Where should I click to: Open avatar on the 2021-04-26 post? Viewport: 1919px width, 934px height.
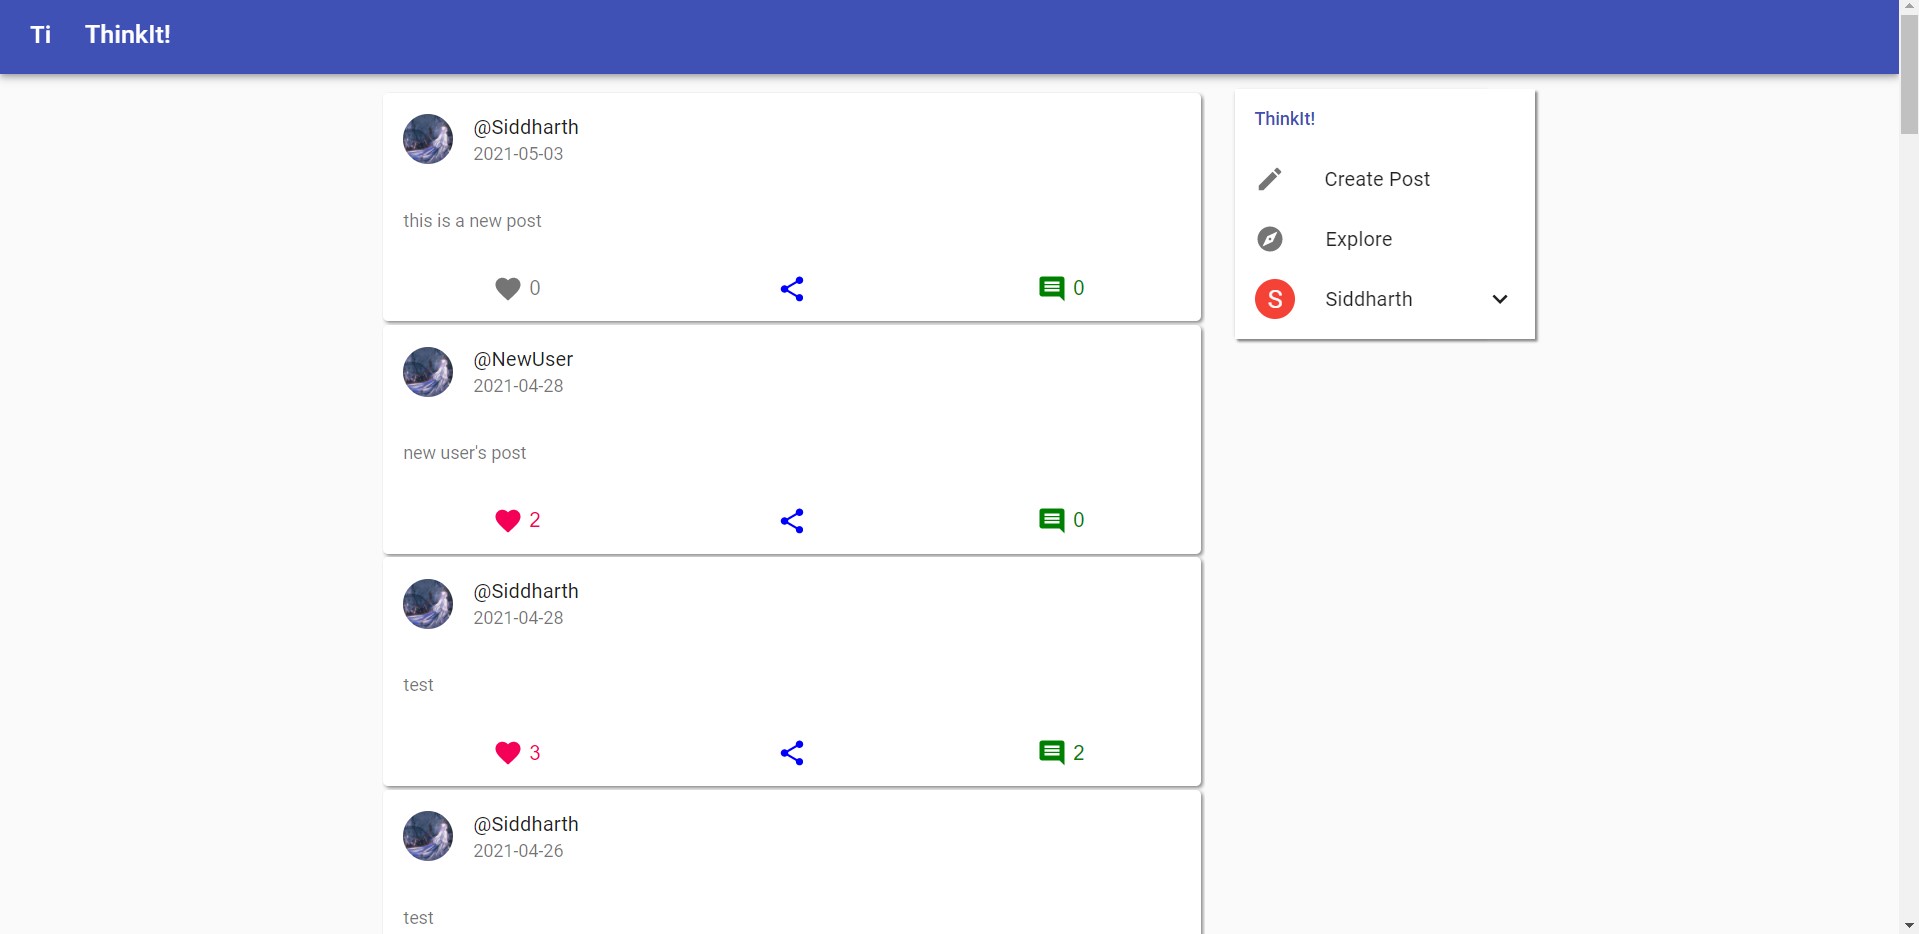point(428,836)
